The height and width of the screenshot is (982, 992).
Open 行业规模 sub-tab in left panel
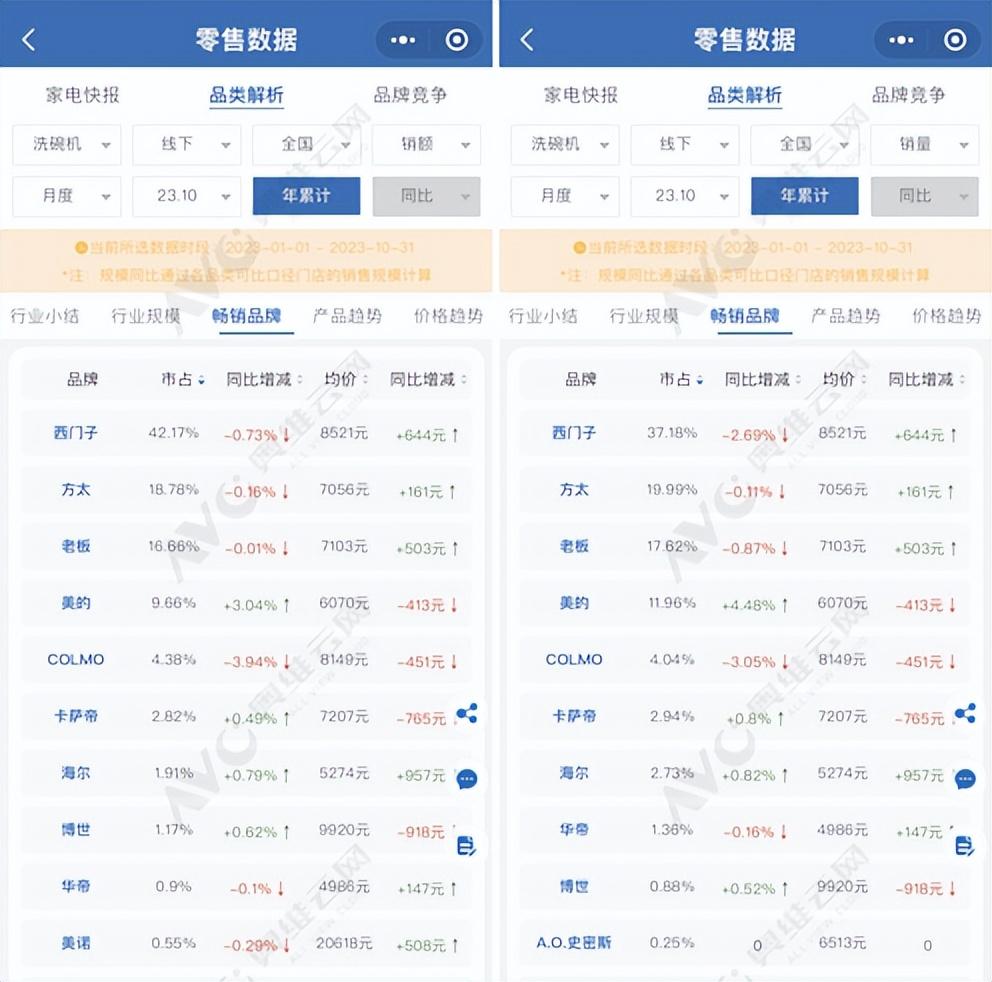click(x=146, y=316)
